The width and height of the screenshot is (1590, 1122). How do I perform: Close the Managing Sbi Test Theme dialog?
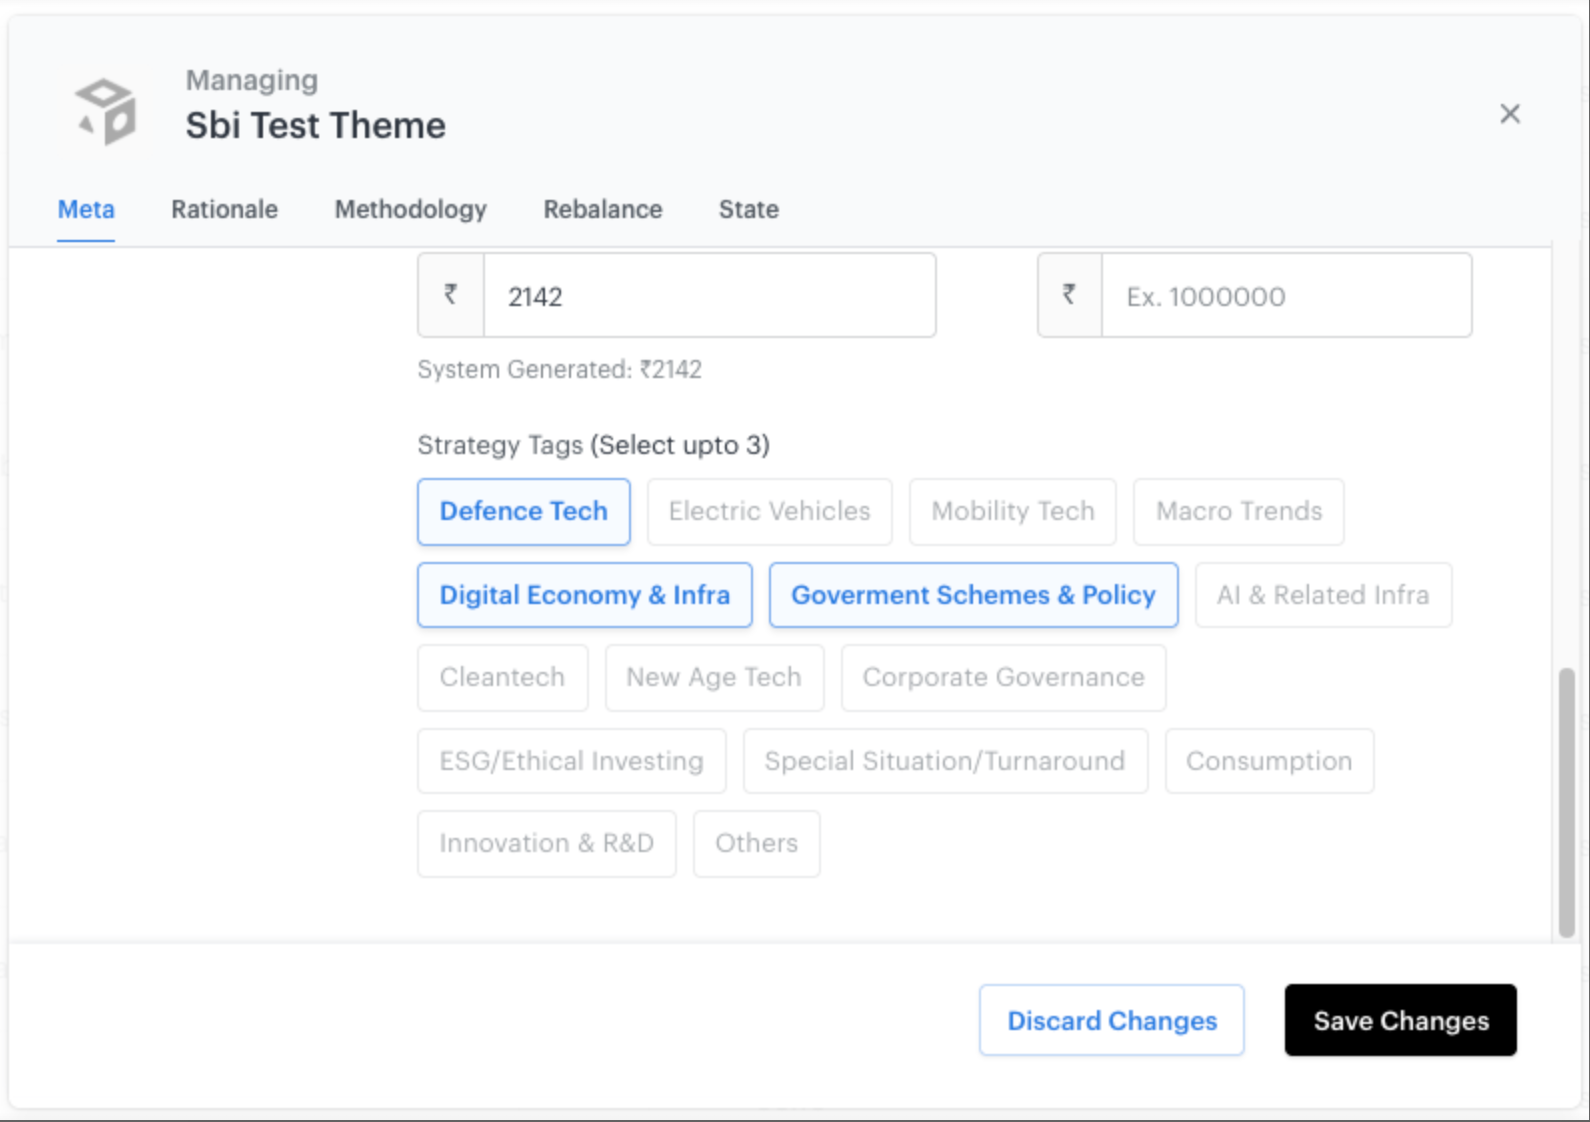tap(1509, 114)
